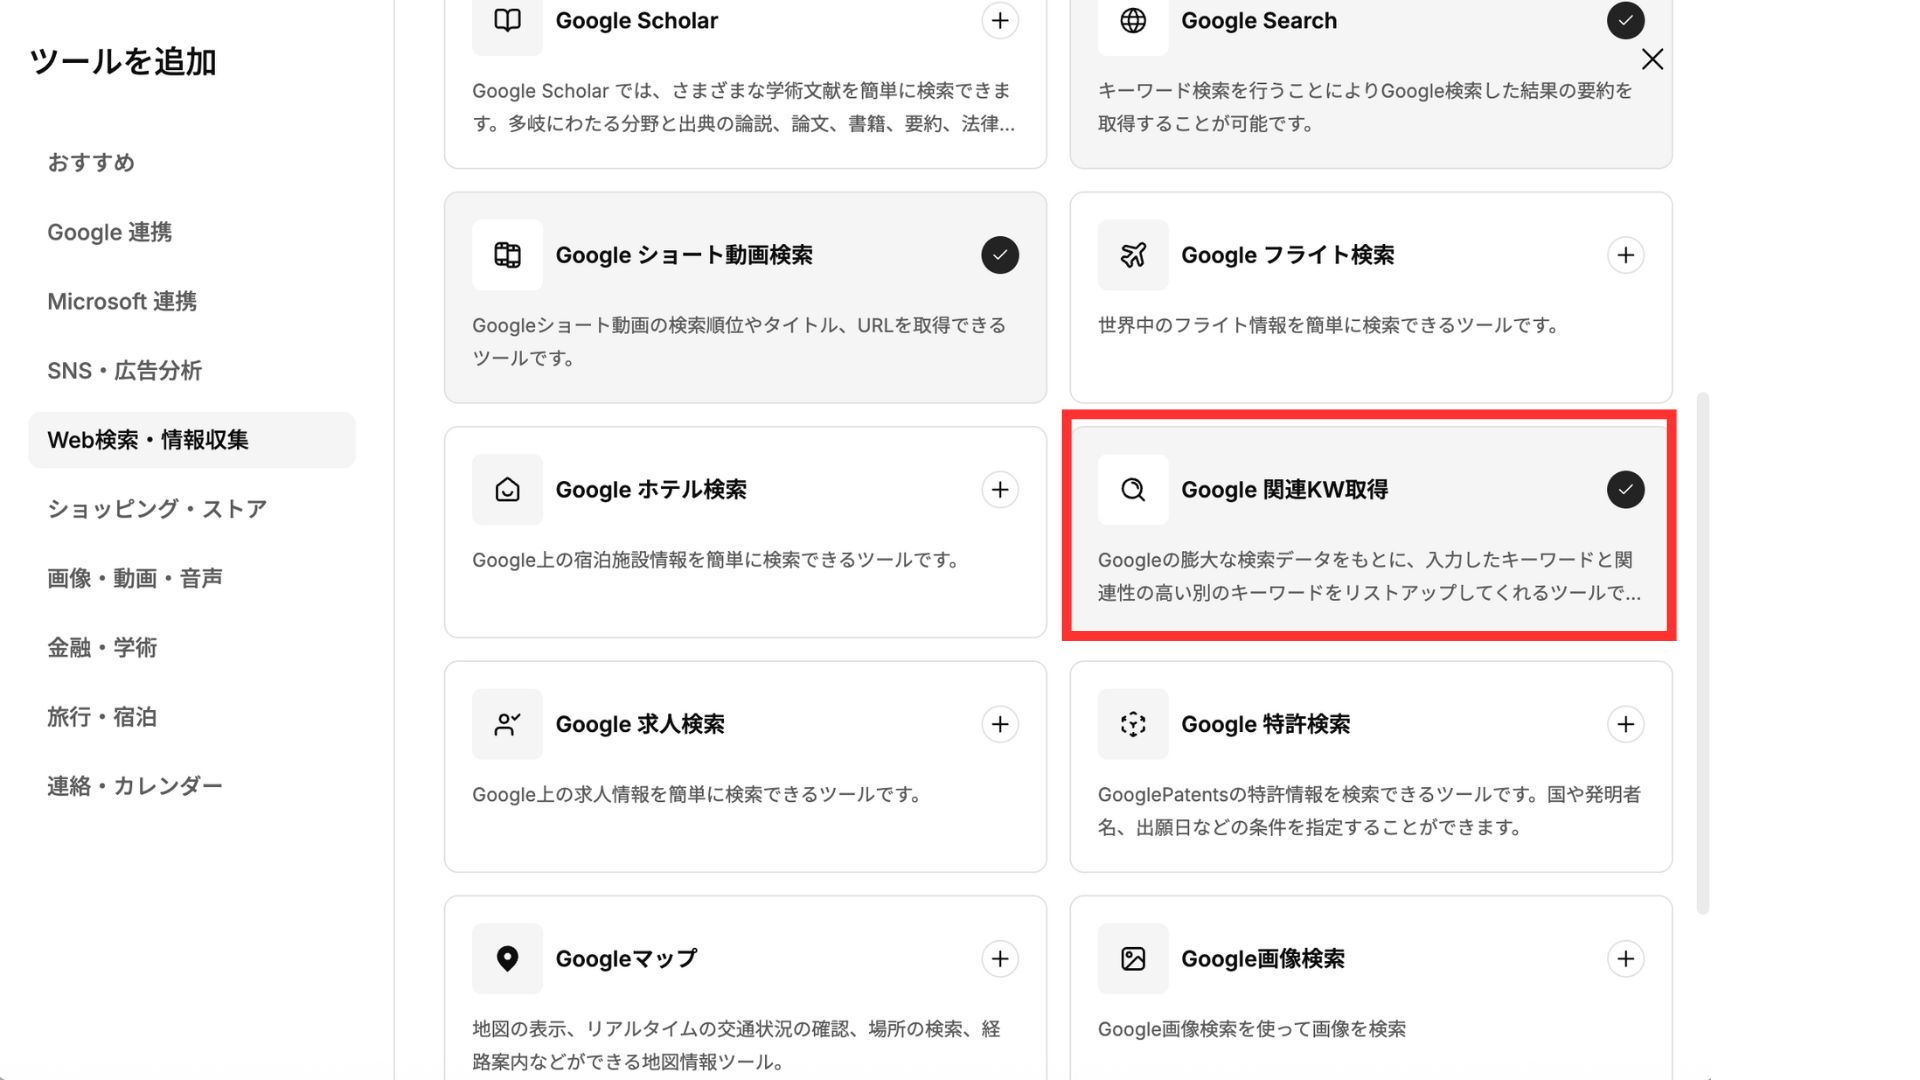Add the Google 特許検索 tool
The width and height of the screenshot is (1920, 1080).
click(1625, 724)
